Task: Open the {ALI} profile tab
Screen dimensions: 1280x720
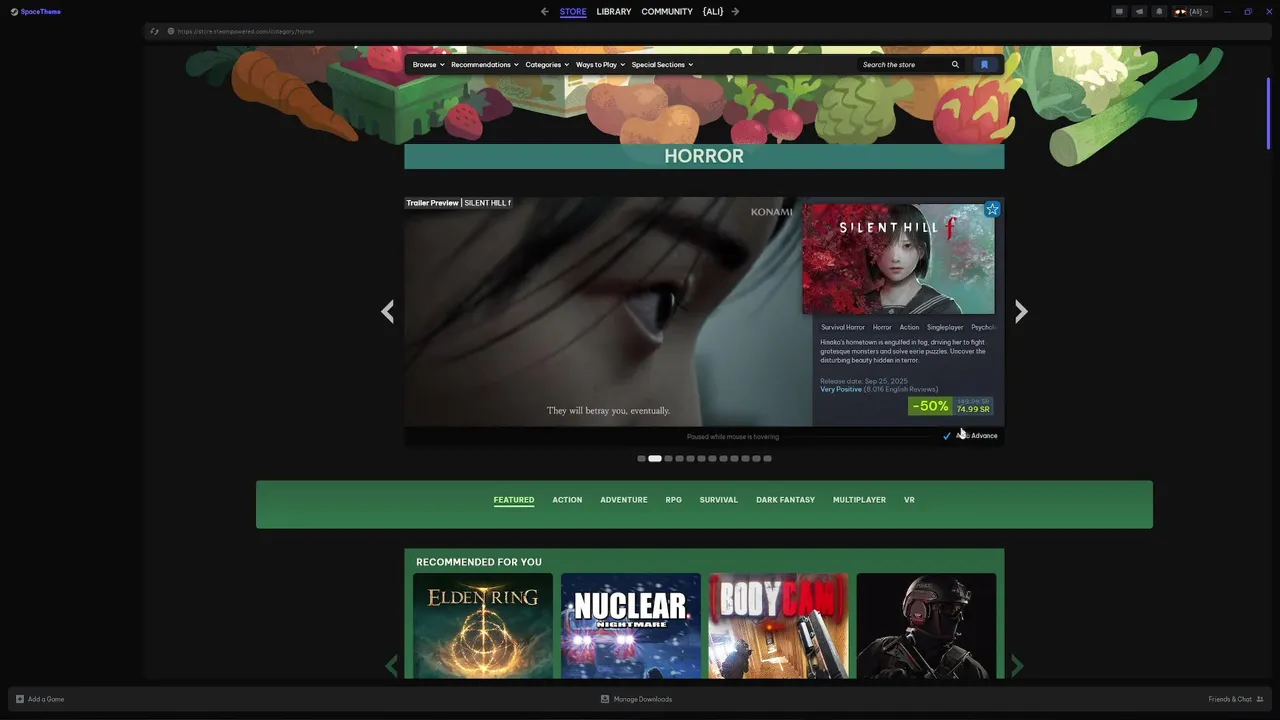Action: point(713,12)
